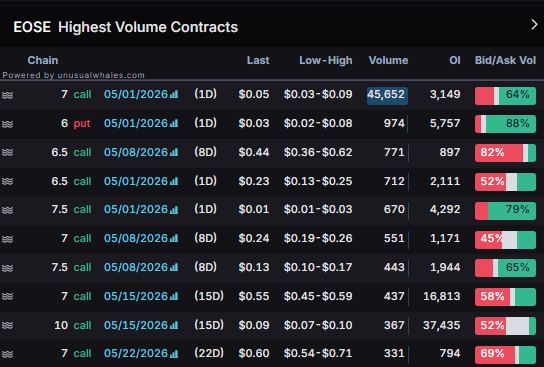This screenshot has height=367, width=544.
Task: Open the 05/01/2026 link on 6.5 call row
Action: 136,181
